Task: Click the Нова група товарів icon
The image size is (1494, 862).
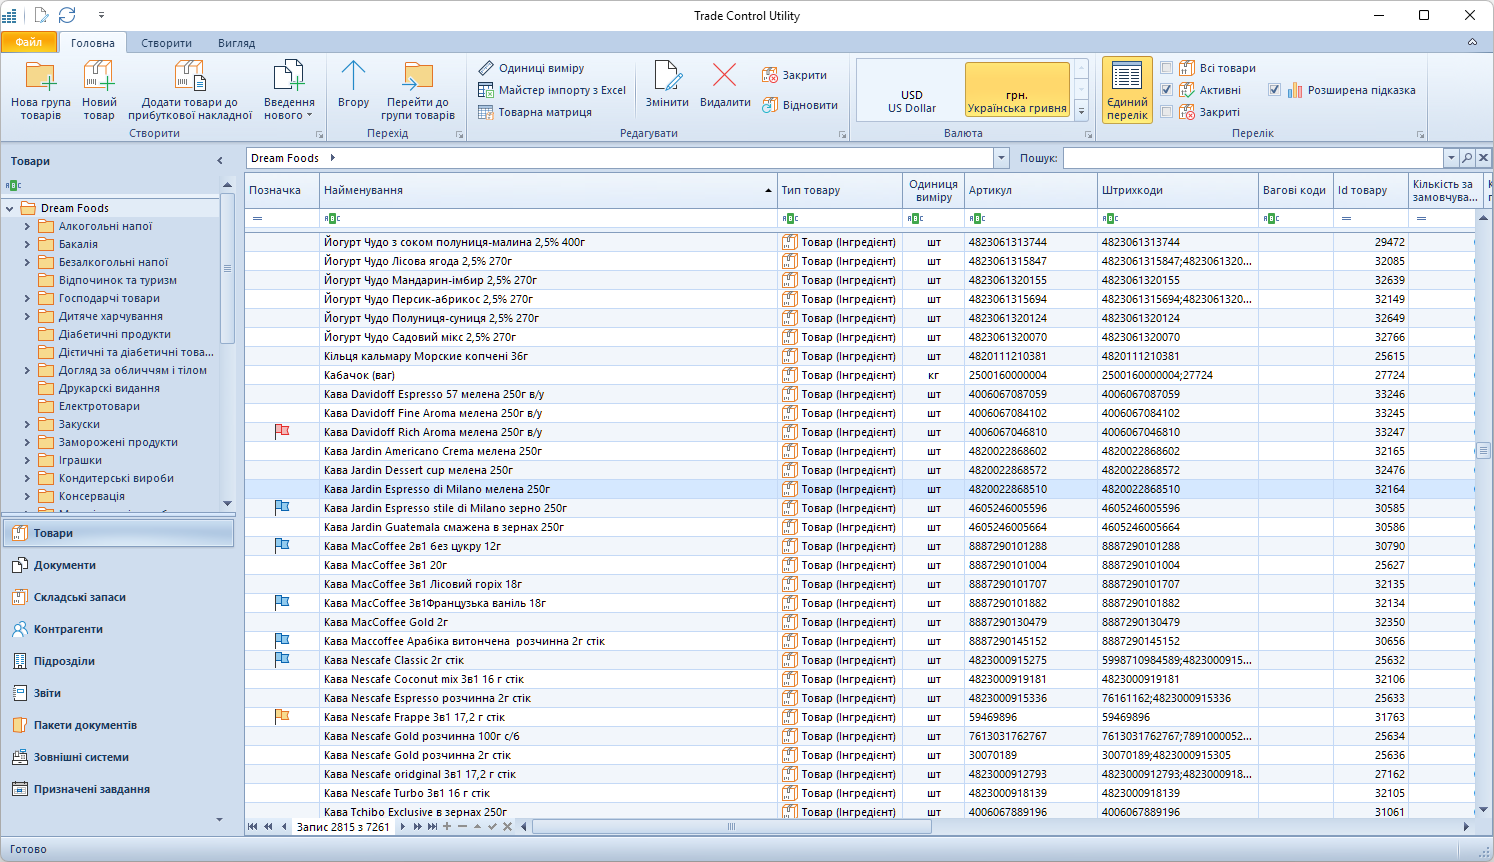Action: click(41, 78)
